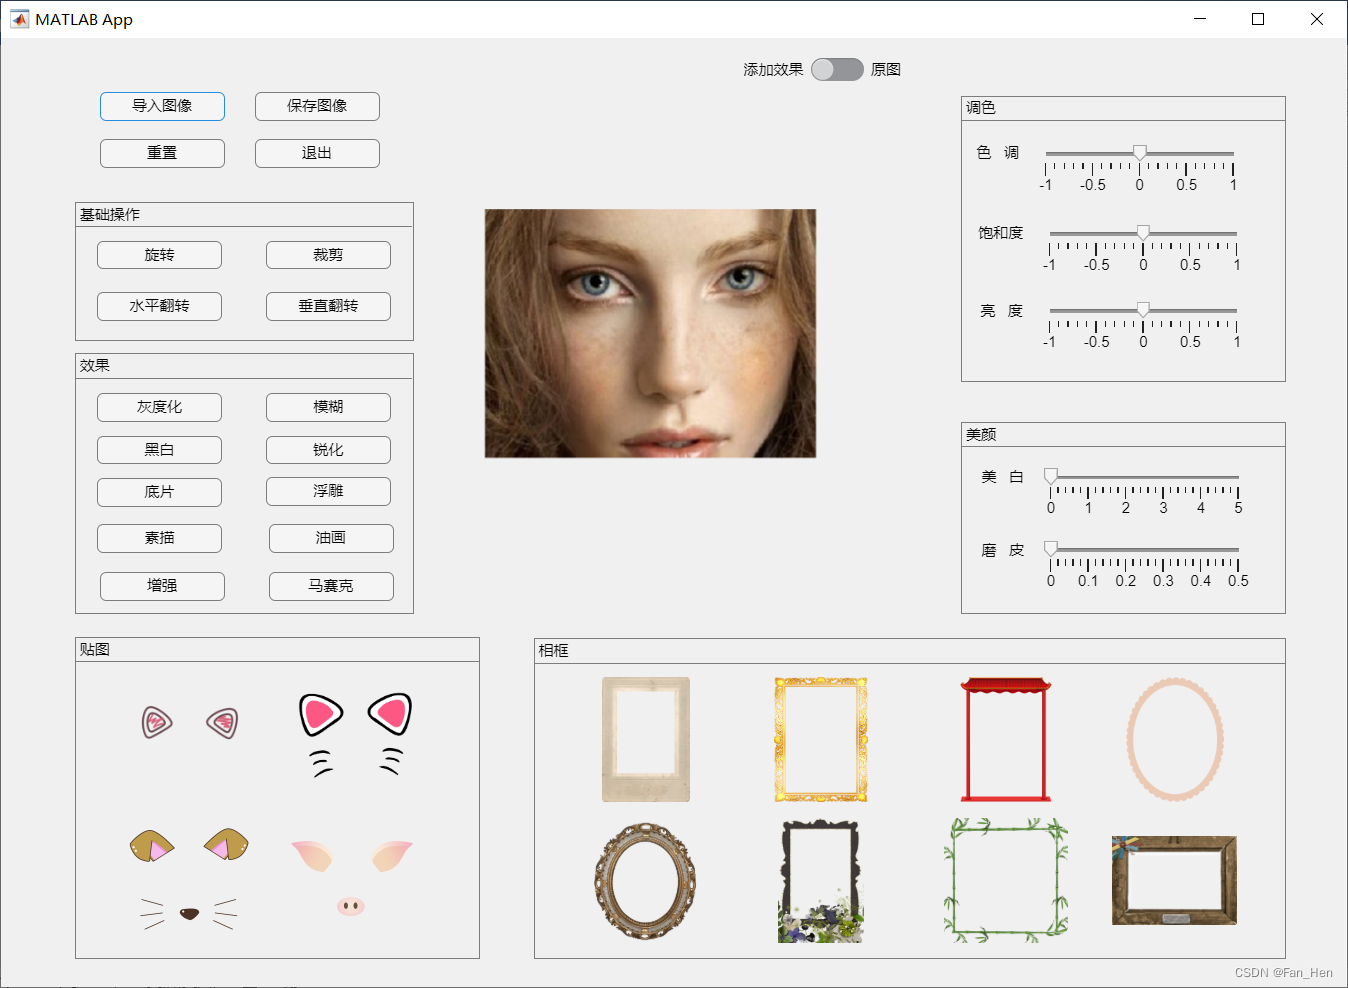Click the 磨皮 skin smoothing slider
1348x988 pixels.
coord(1144,551)
